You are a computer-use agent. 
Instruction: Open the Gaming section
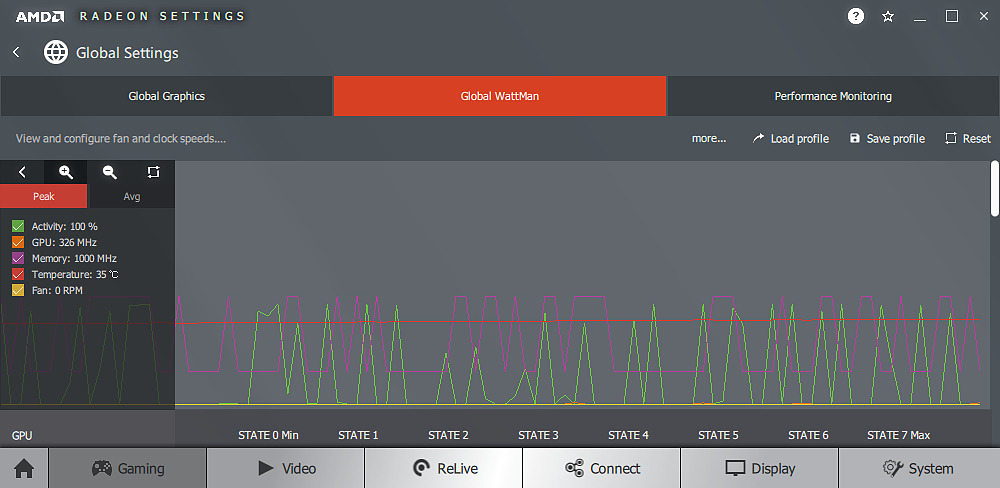coord(128,469)
